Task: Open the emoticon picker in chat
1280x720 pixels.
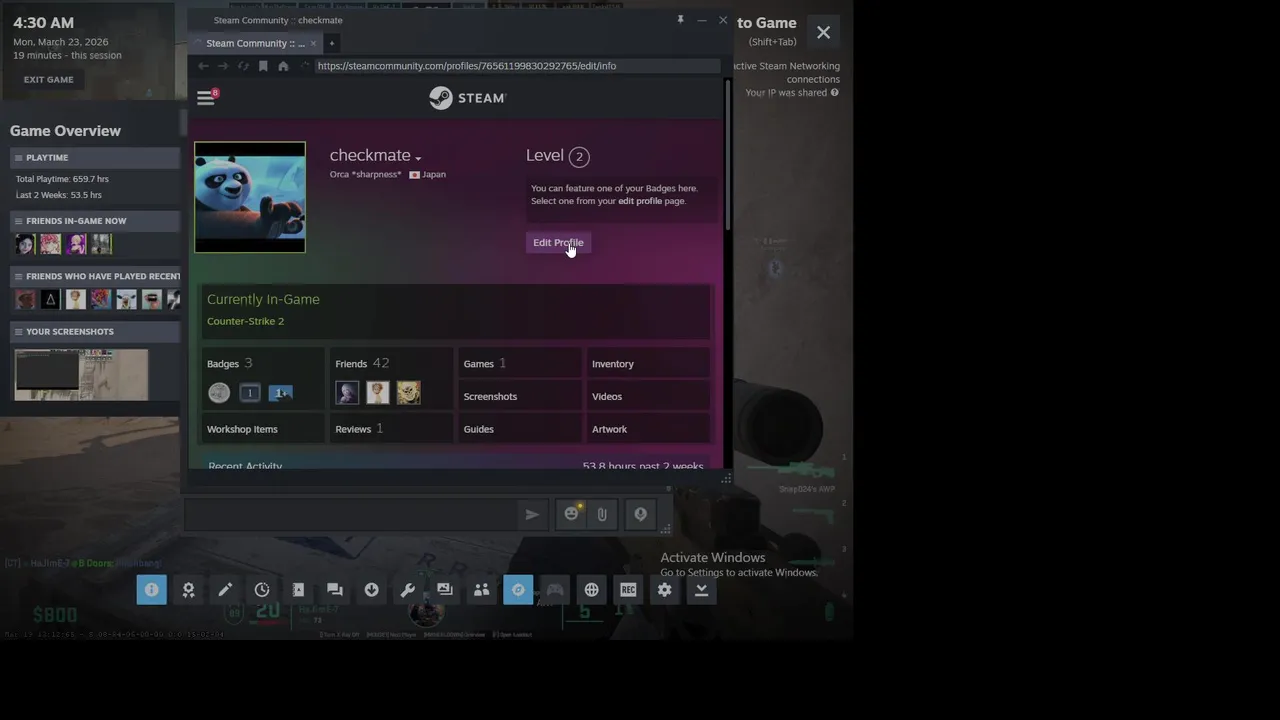Action: coord(572,514)
